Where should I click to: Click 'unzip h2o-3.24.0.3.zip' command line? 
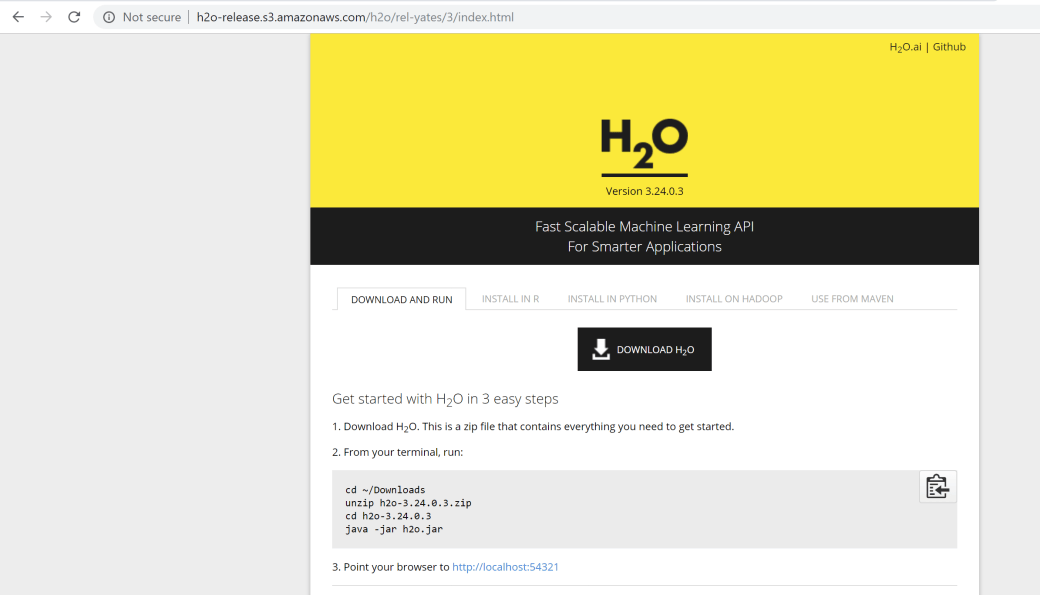coord(408,503)
